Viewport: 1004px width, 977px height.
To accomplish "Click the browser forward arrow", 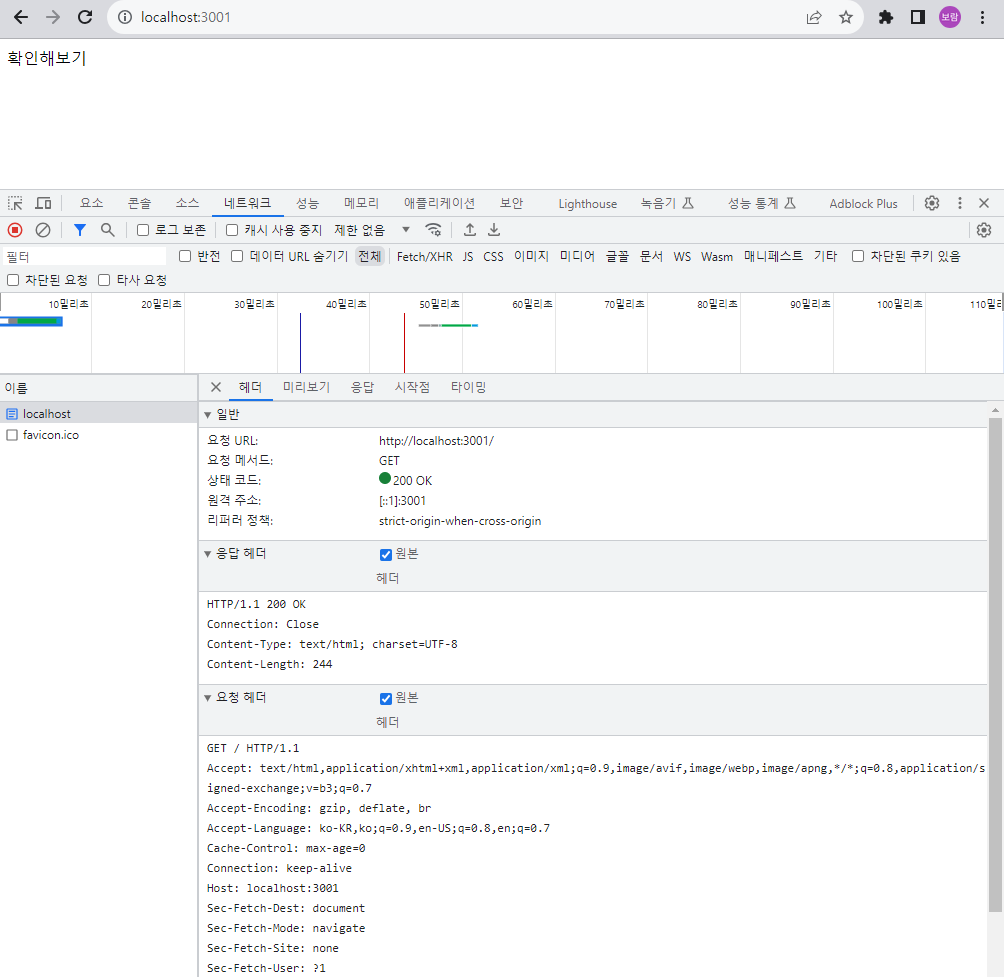I will 53,17.
